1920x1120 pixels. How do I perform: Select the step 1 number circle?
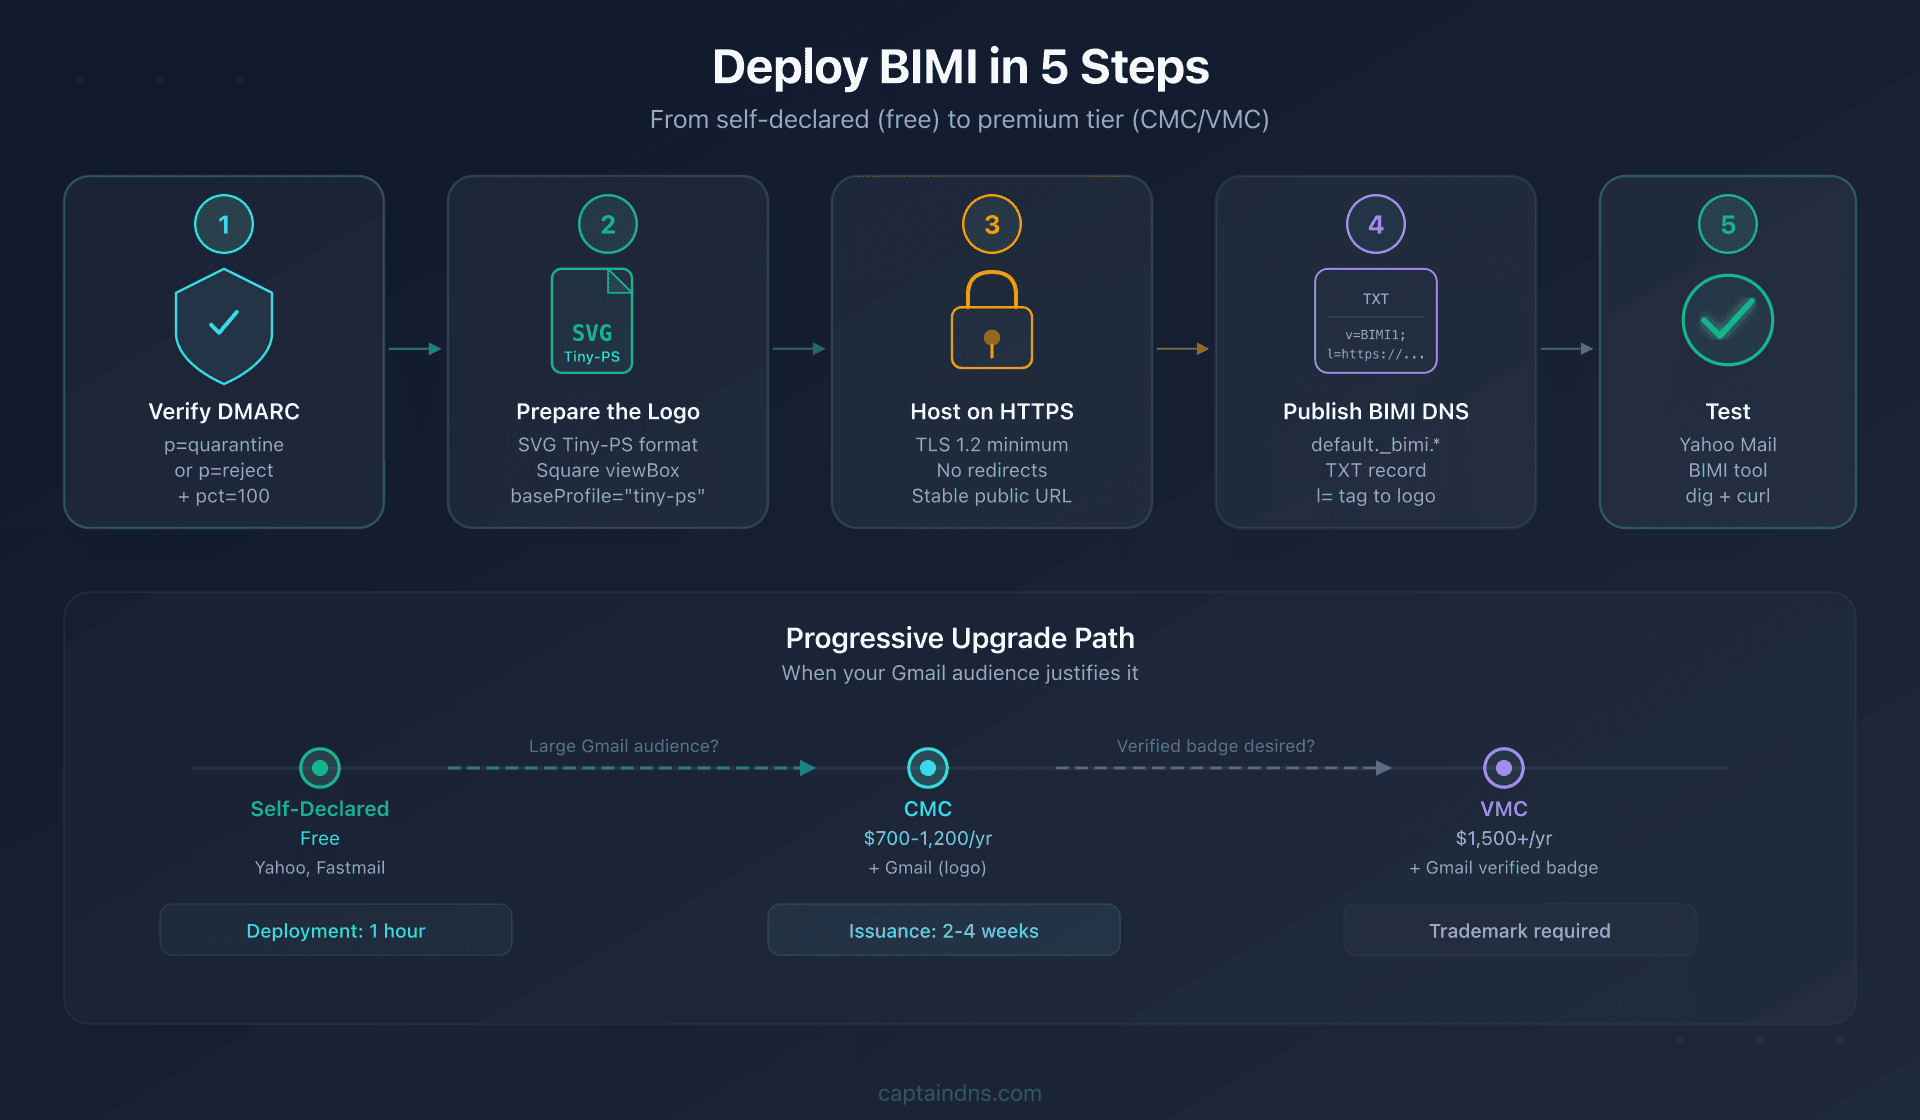[224, 224]
